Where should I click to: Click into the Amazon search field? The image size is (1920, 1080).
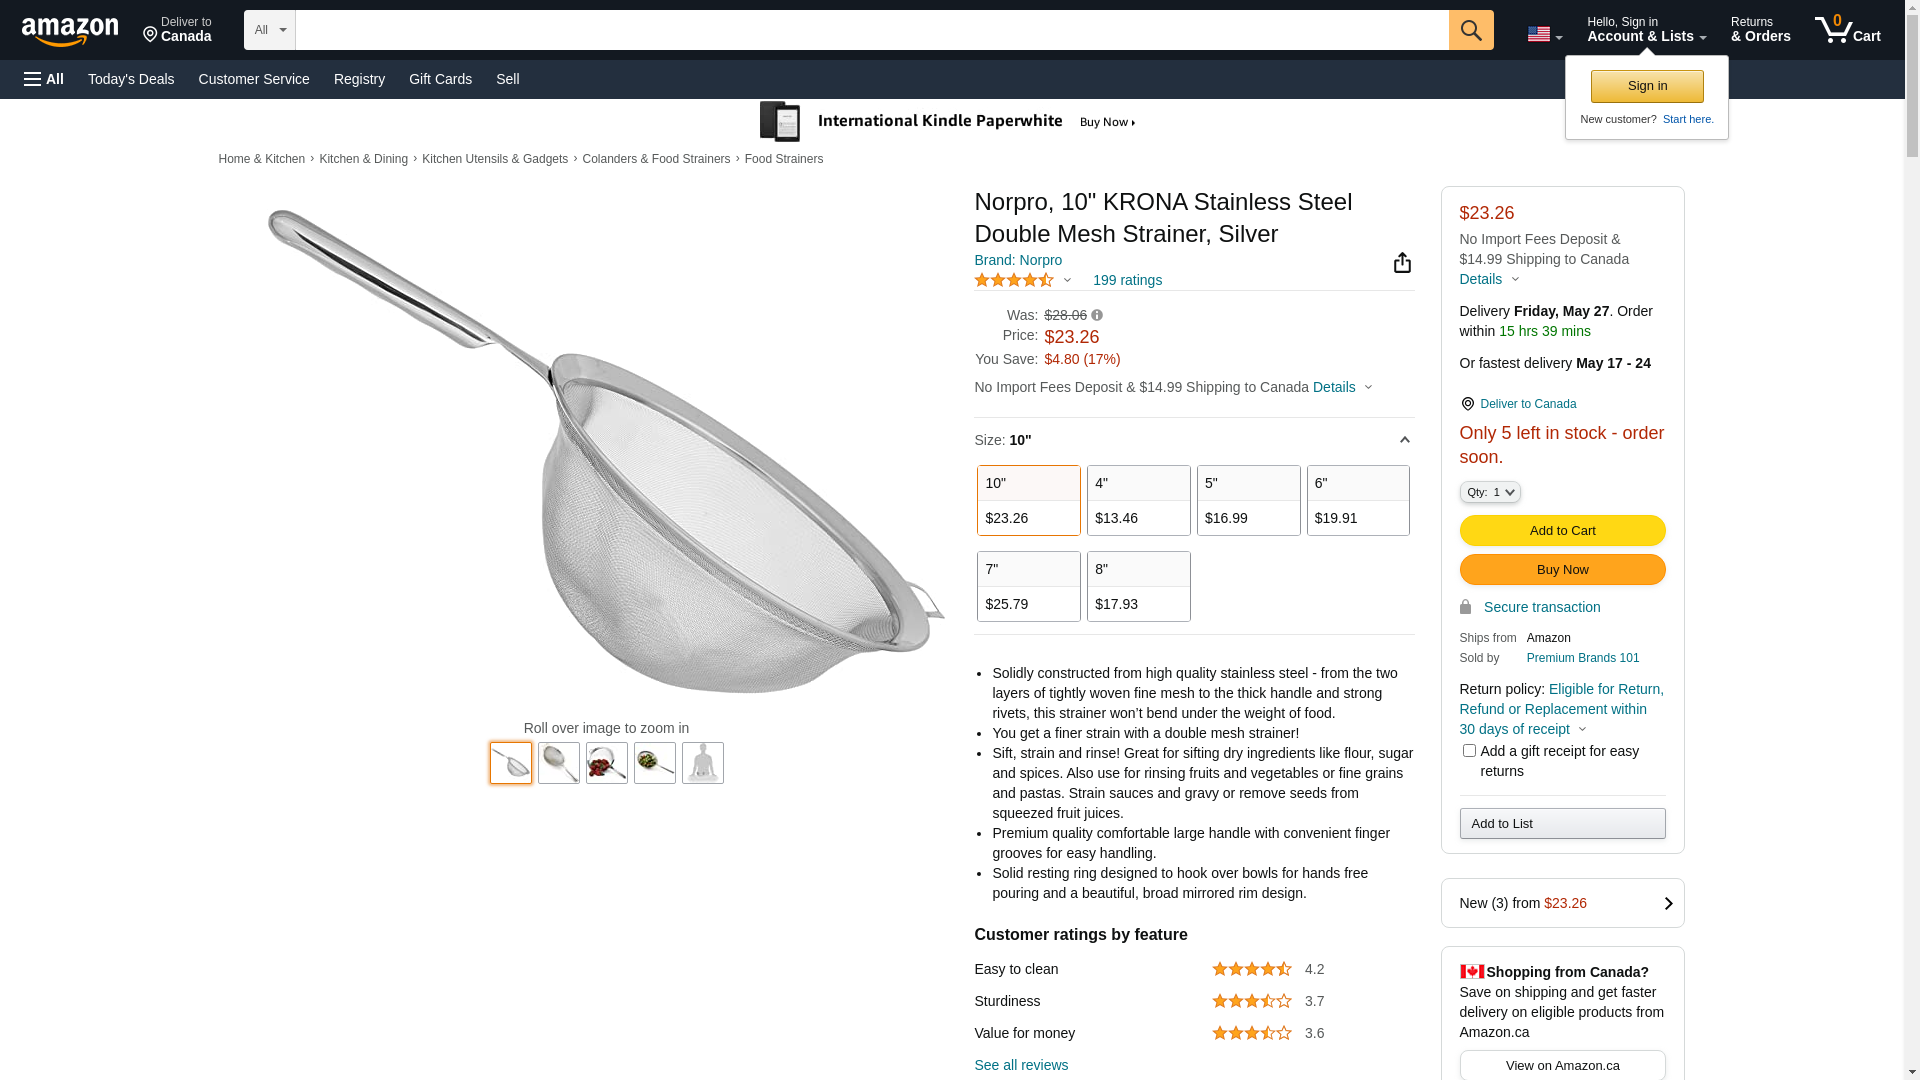871,30
